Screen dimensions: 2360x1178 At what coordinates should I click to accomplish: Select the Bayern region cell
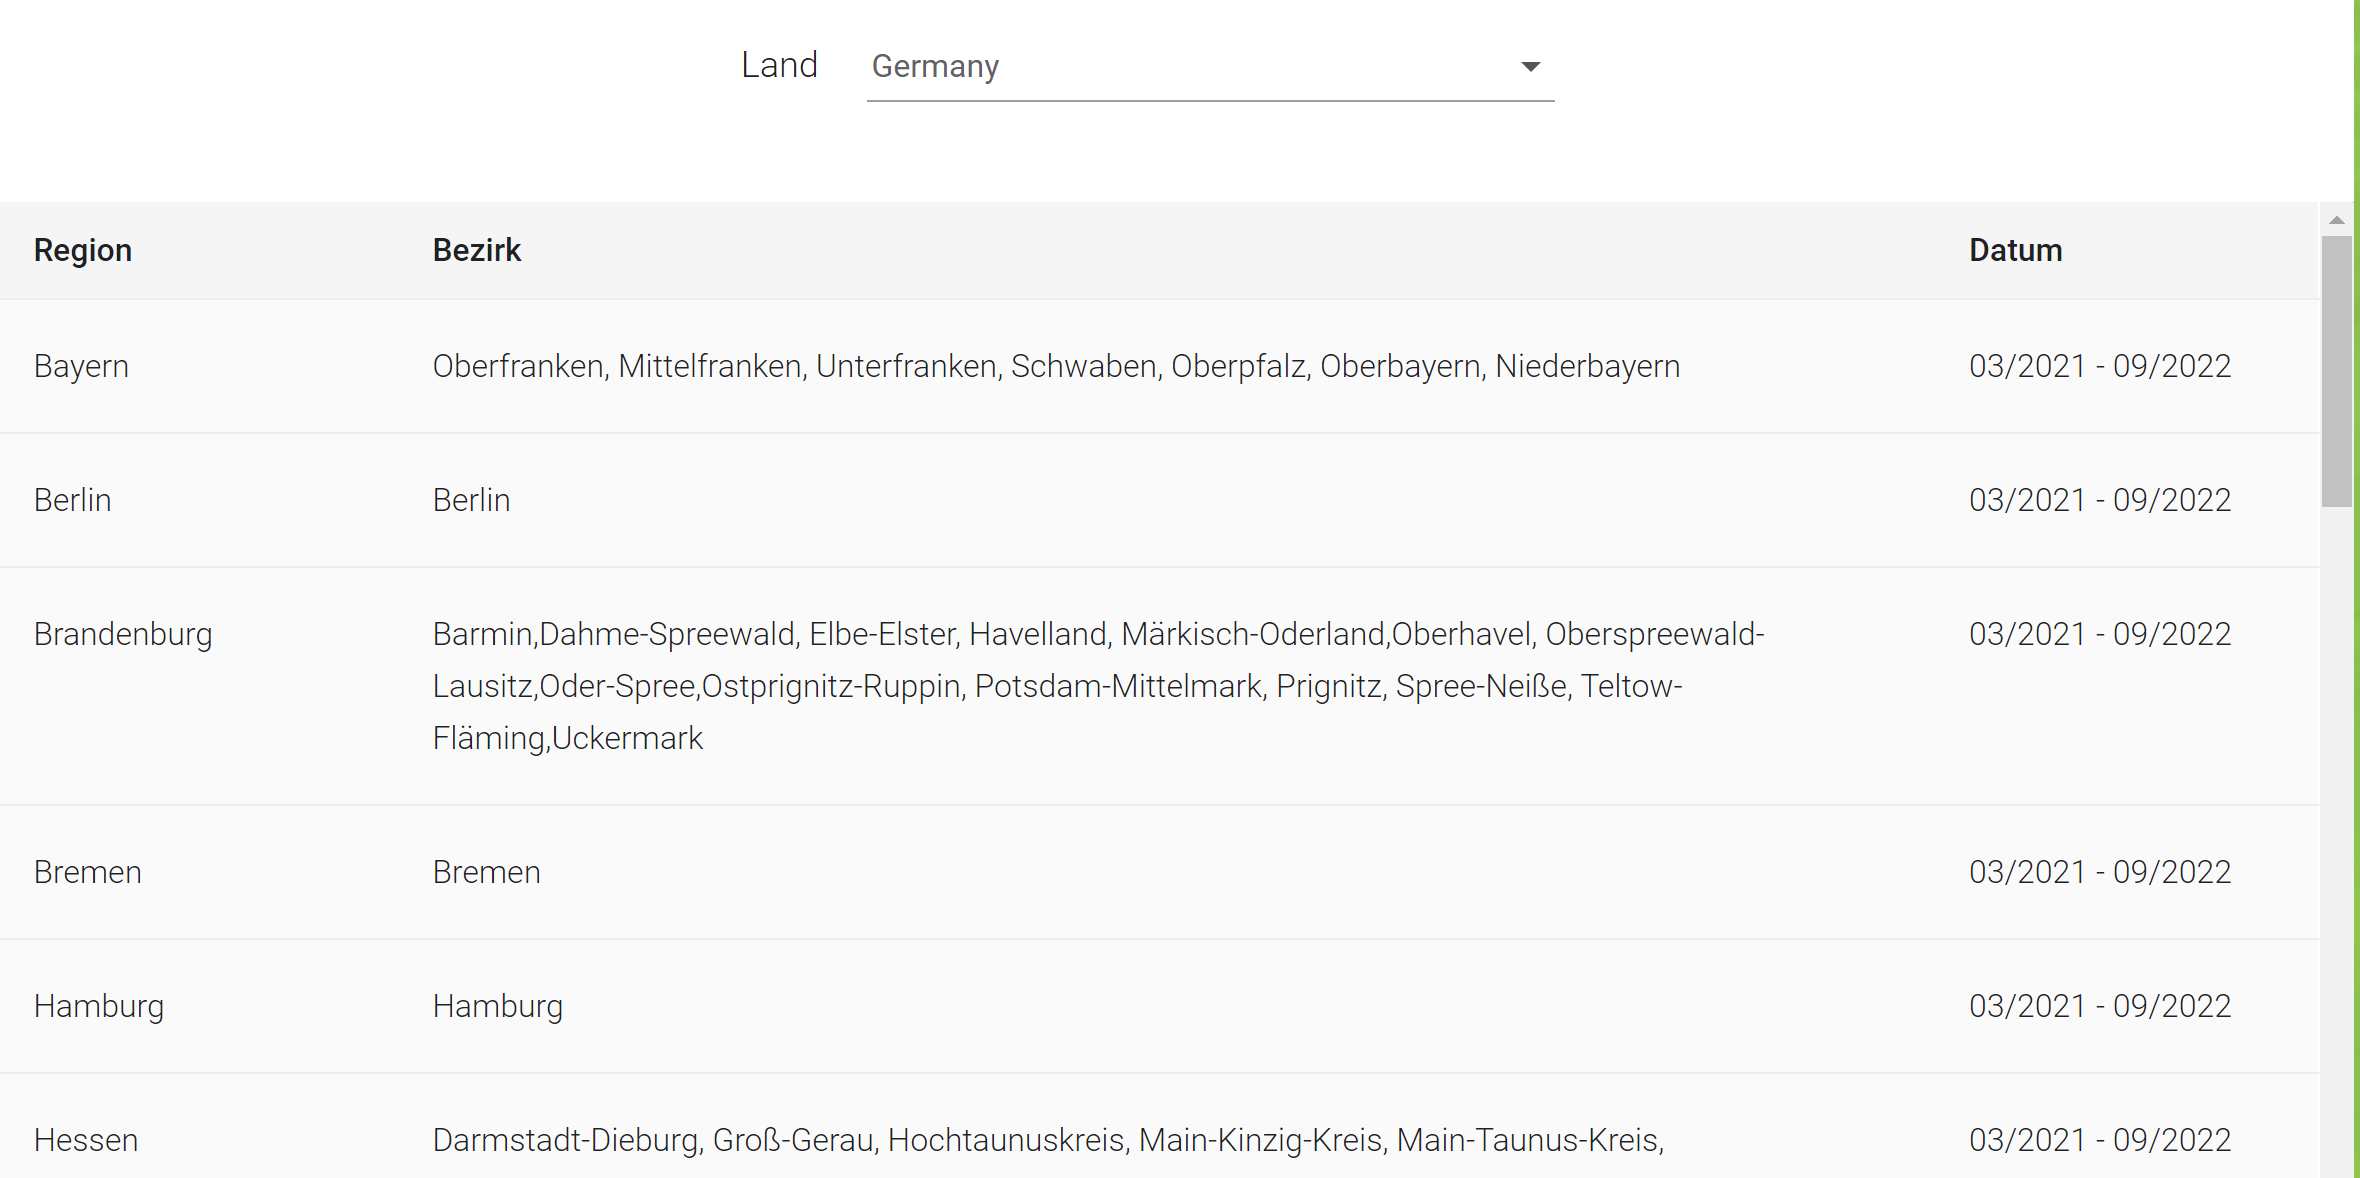click(81, 366)
